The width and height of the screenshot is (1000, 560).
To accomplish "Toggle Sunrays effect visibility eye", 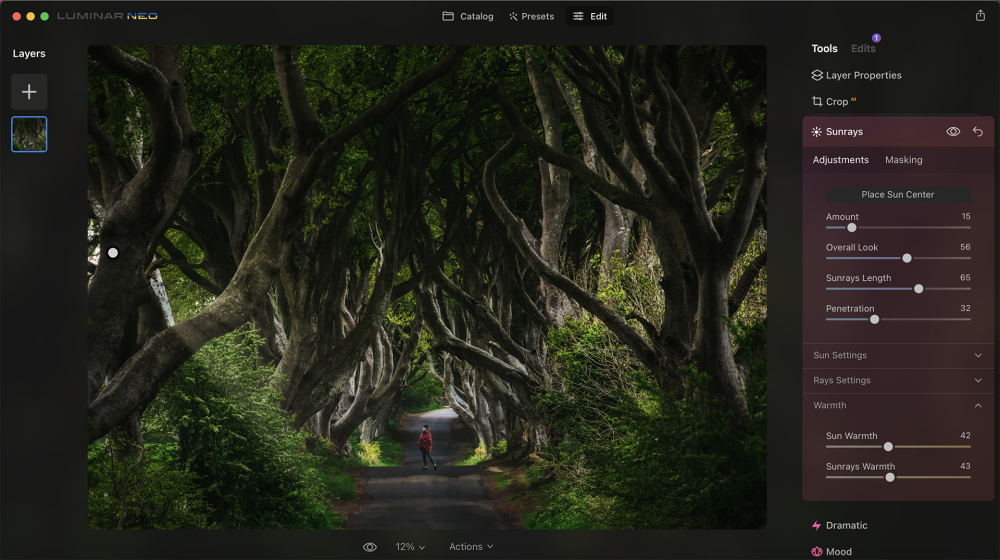I will (x=953, y=131).
